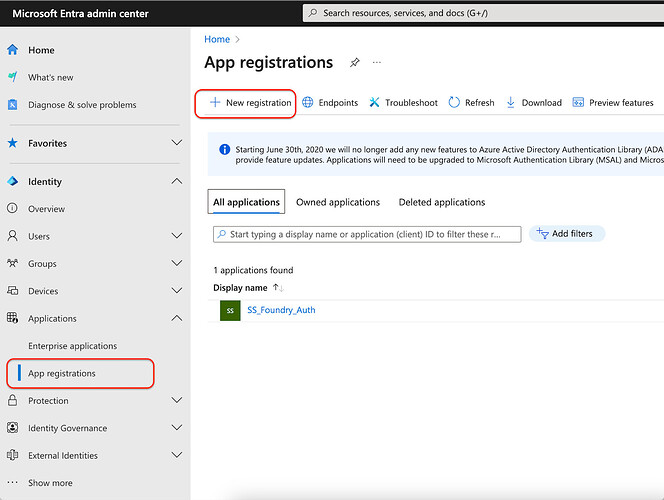Click the search magnifier icon in top bar

(x=313, y=13)
